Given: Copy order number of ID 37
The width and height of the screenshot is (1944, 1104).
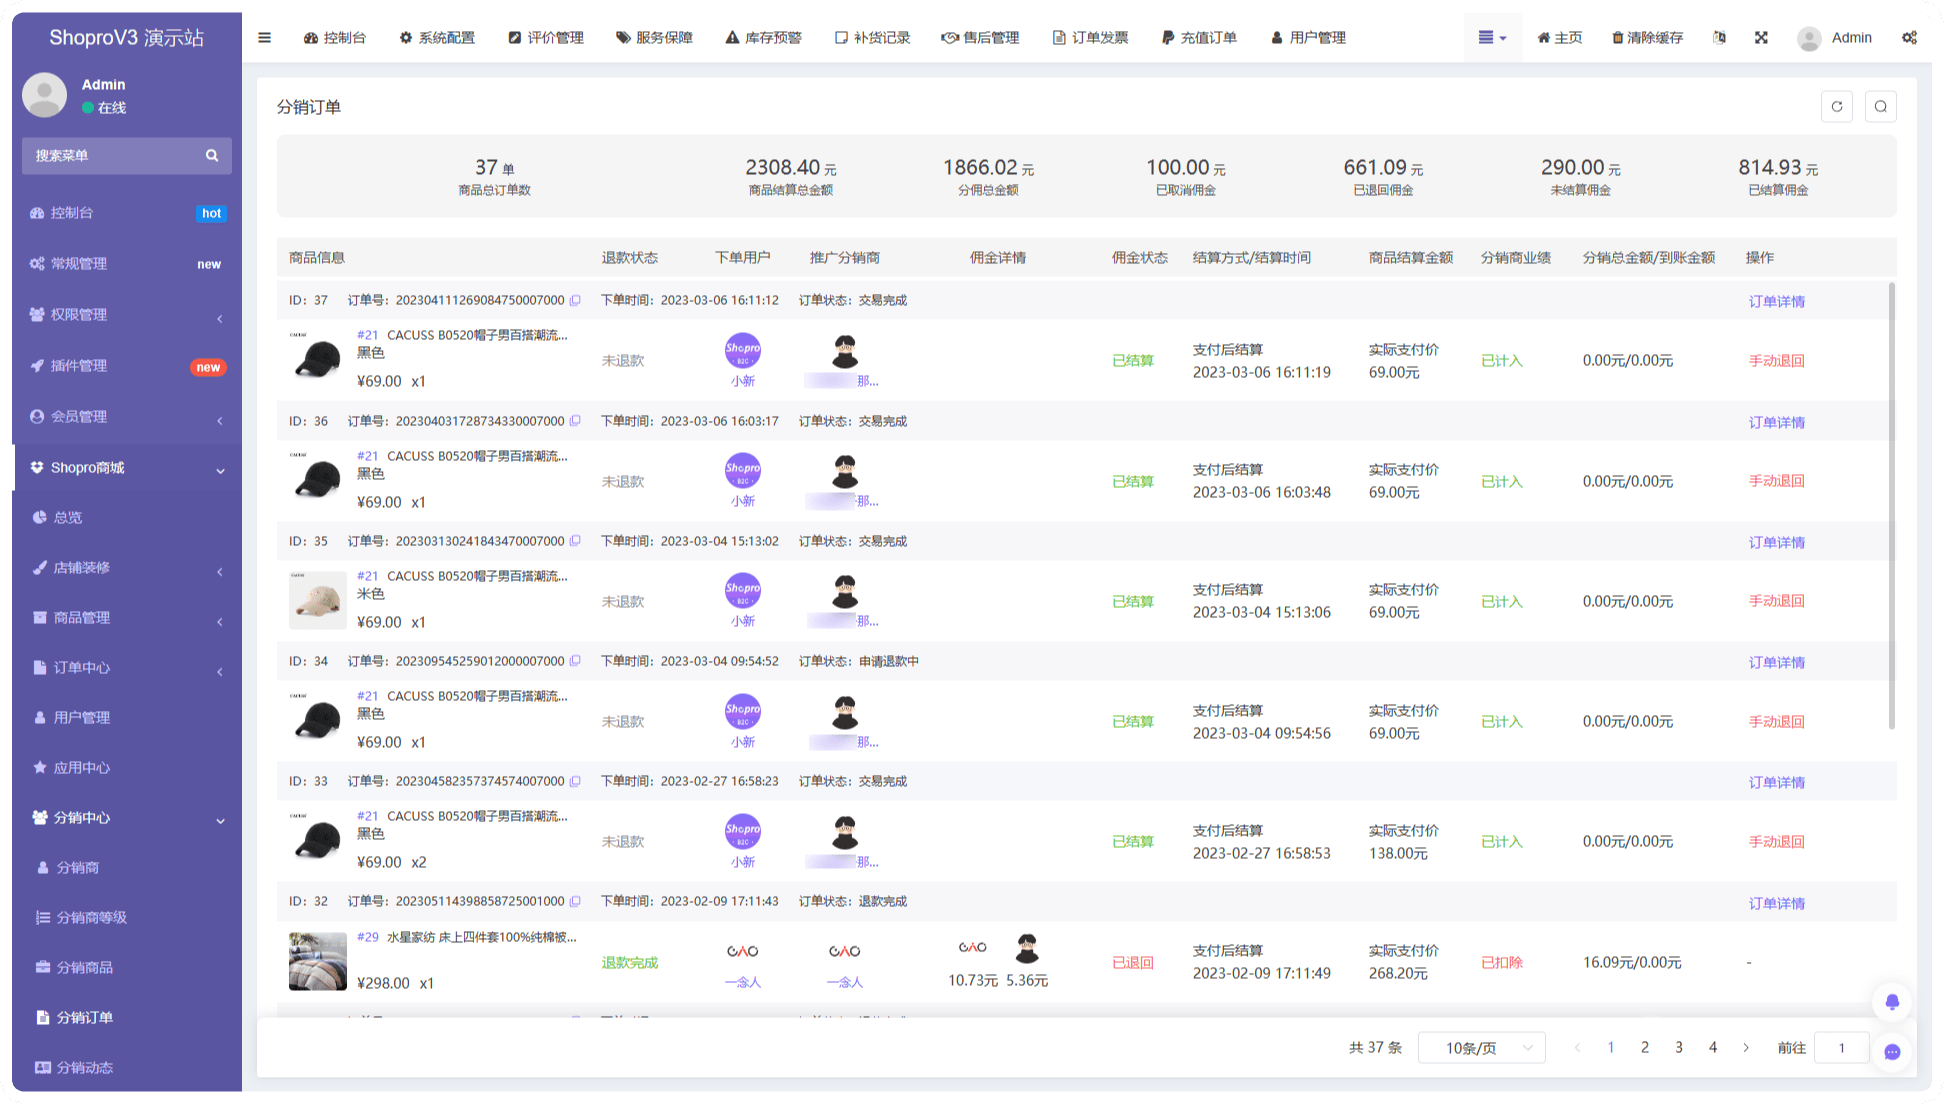Looking at the screenshot, I should 575,300.
